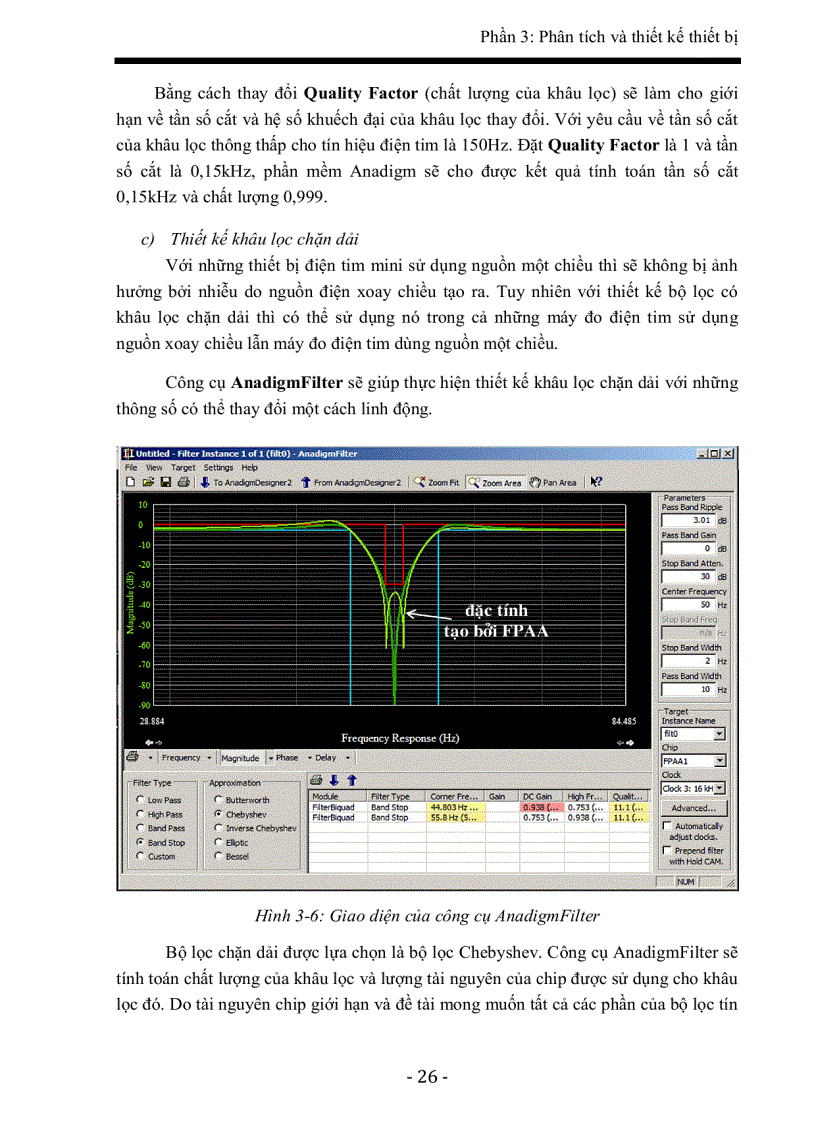
Task: Open the Chip FPAA1 dropdown
Action: 720,761
